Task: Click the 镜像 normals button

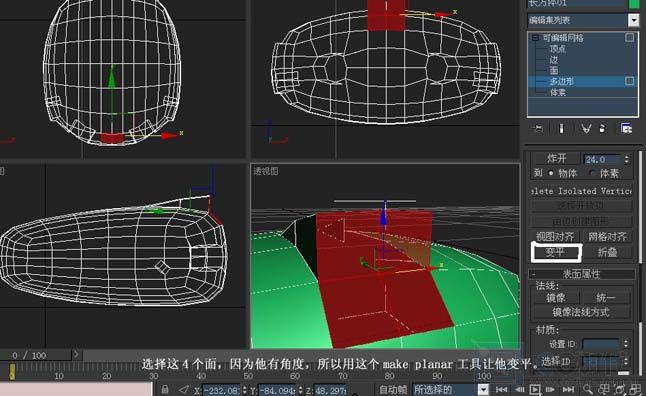Action: pyautogui.click(x=555, y=298)
